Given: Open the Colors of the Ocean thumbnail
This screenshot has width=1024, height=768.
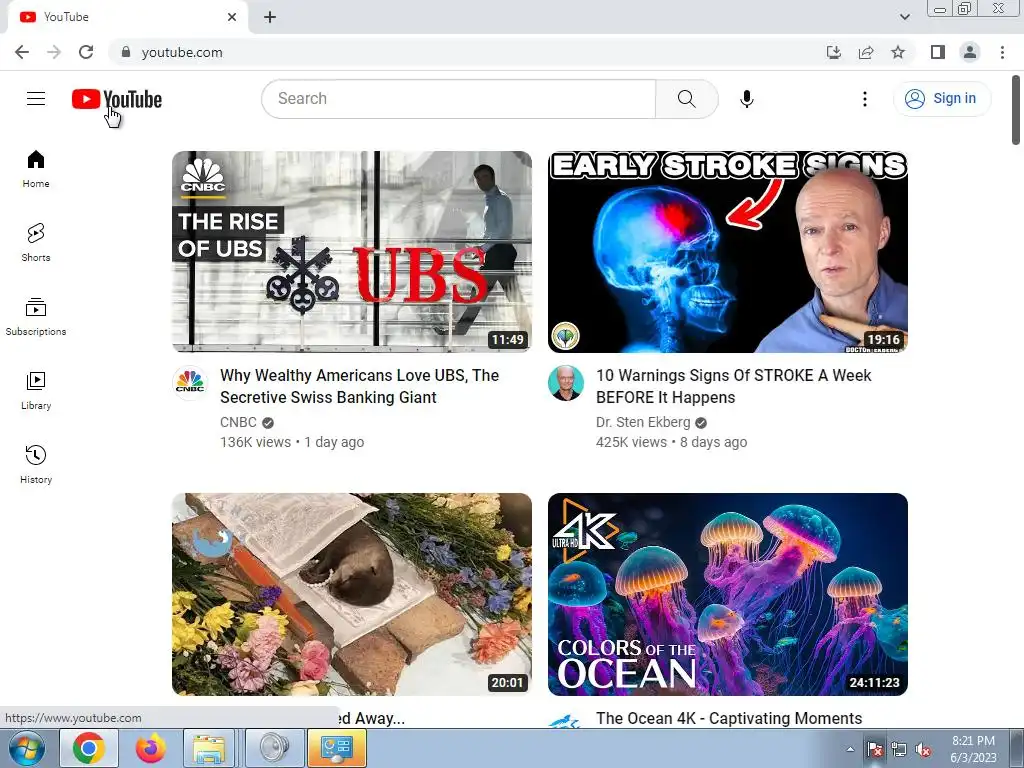Looking at the screenshot, I should click(728, 594).
